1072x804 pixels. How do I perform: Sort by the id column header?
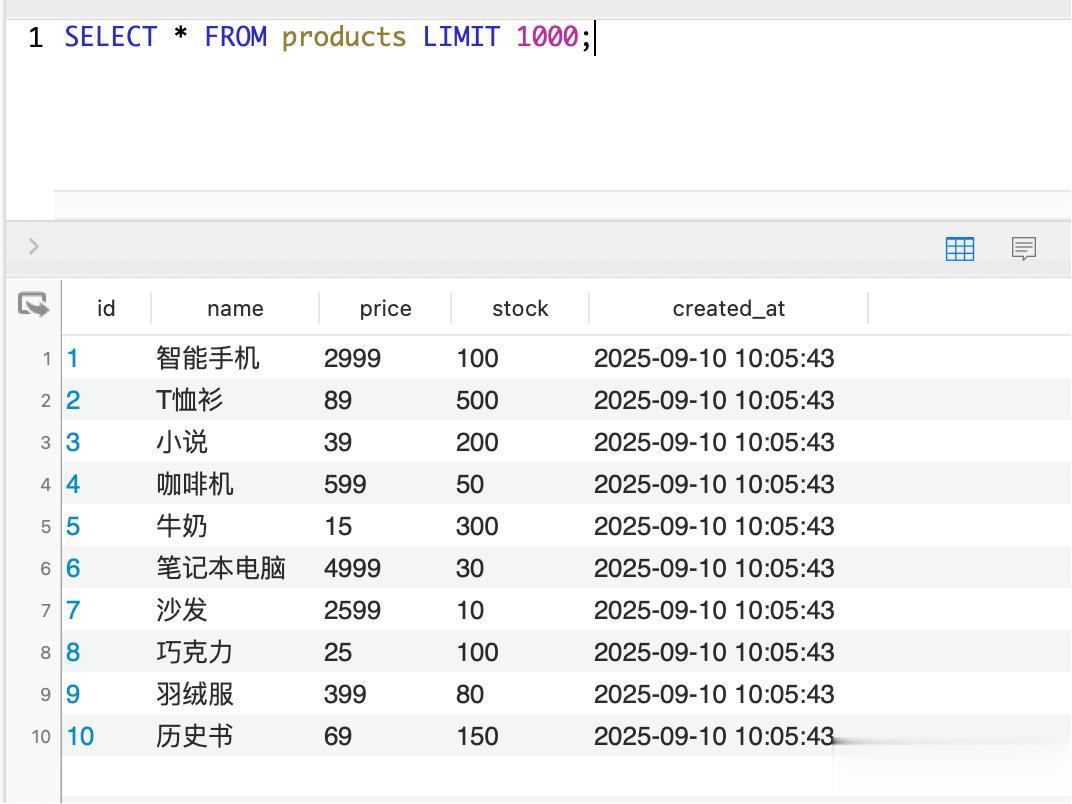(x=106, y=308)
